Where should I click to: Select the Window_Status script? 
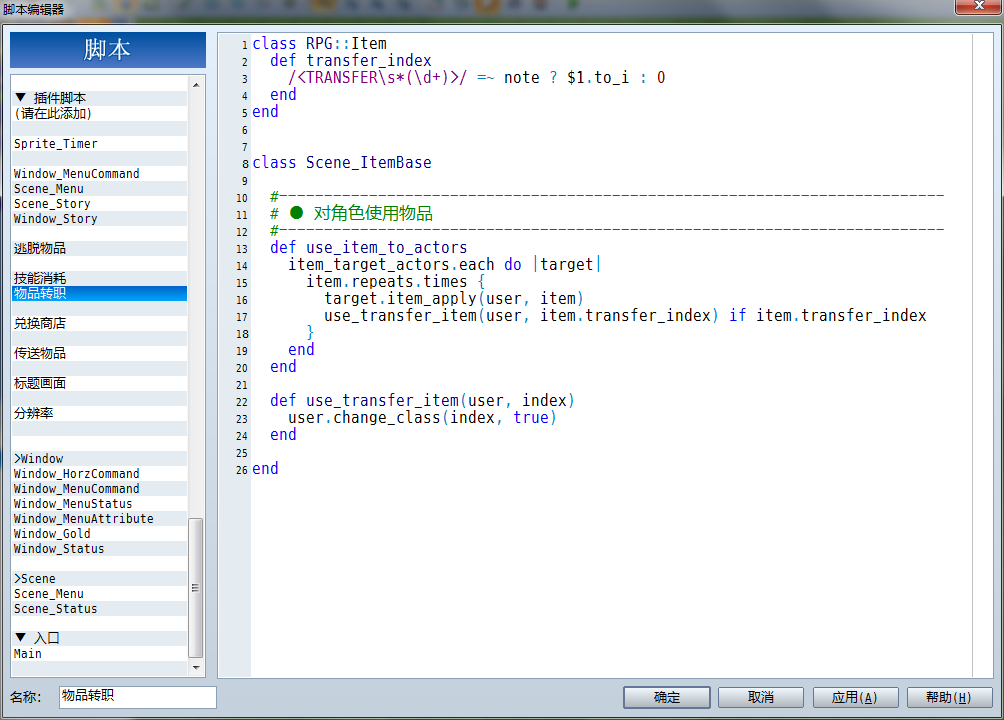click(x=99, y=548)
